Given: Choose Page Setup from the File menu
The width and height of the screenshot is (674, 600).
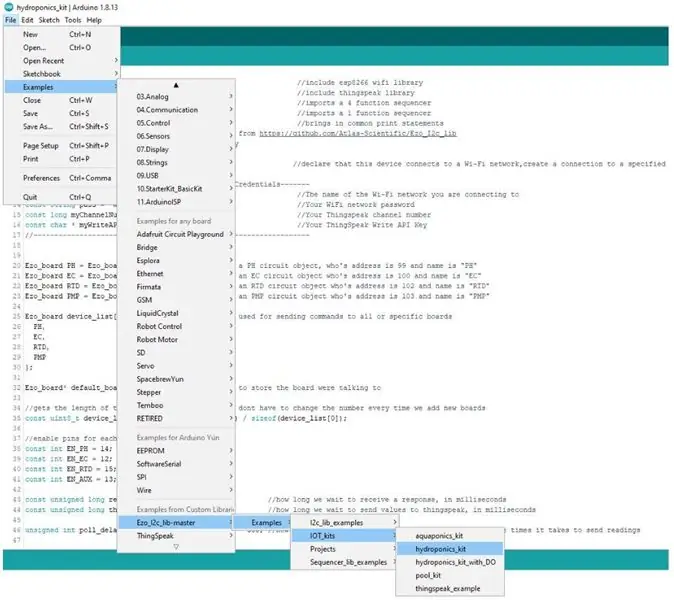Looking at the screenshot, I should point(62,146).
